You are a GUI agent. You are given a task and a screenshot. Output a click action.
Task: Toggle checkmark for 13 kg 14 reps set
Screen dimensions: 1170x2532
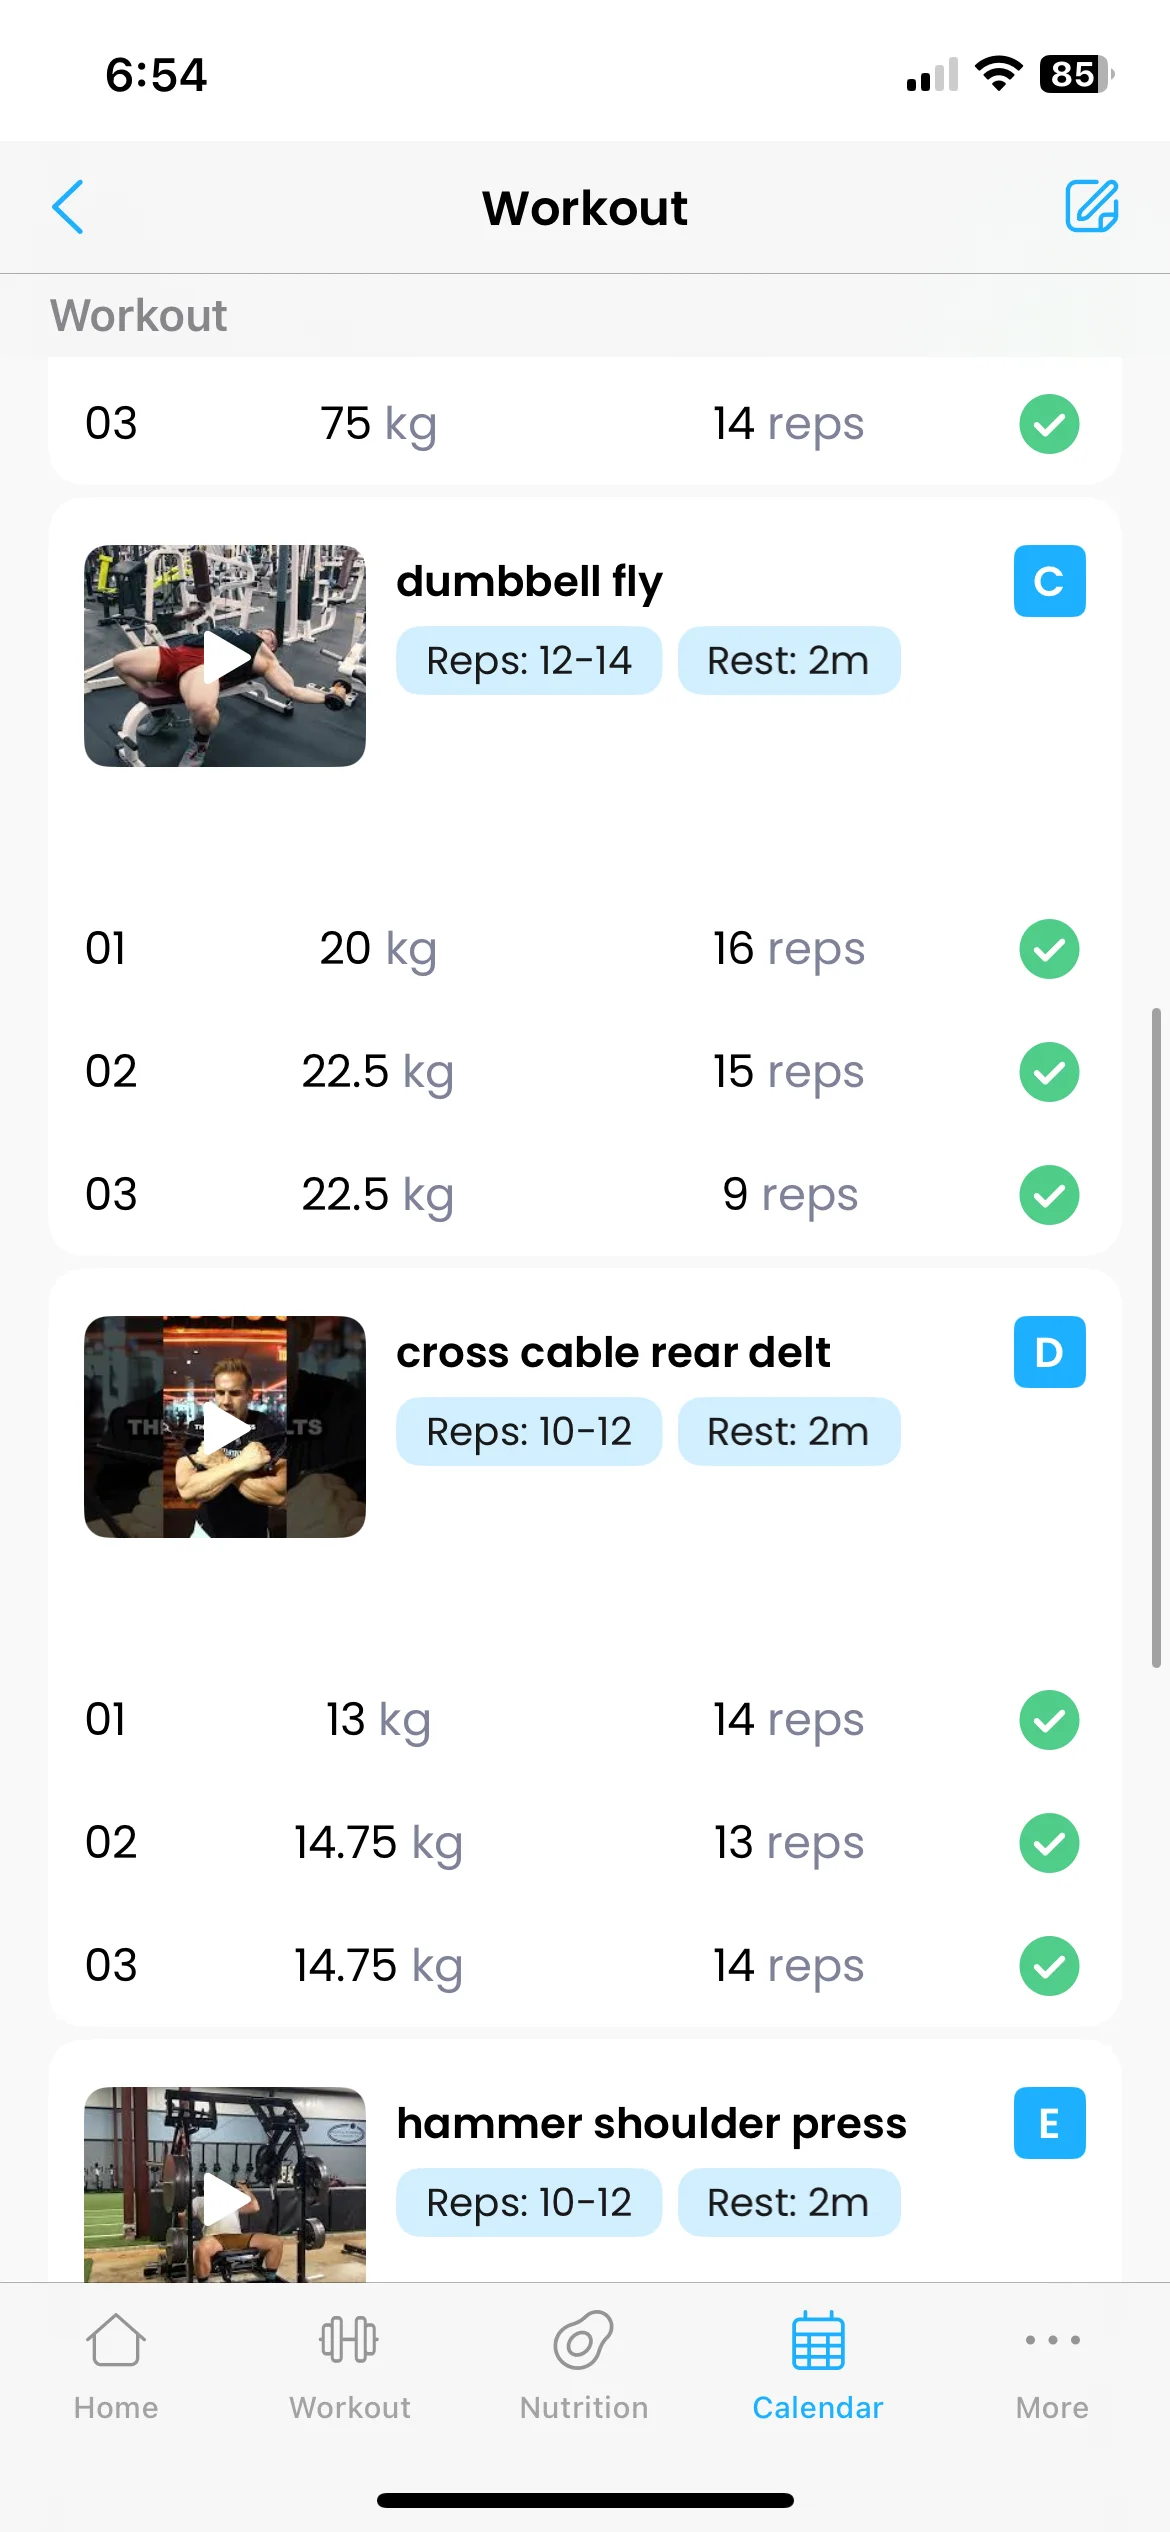tap(1049, 1720)
